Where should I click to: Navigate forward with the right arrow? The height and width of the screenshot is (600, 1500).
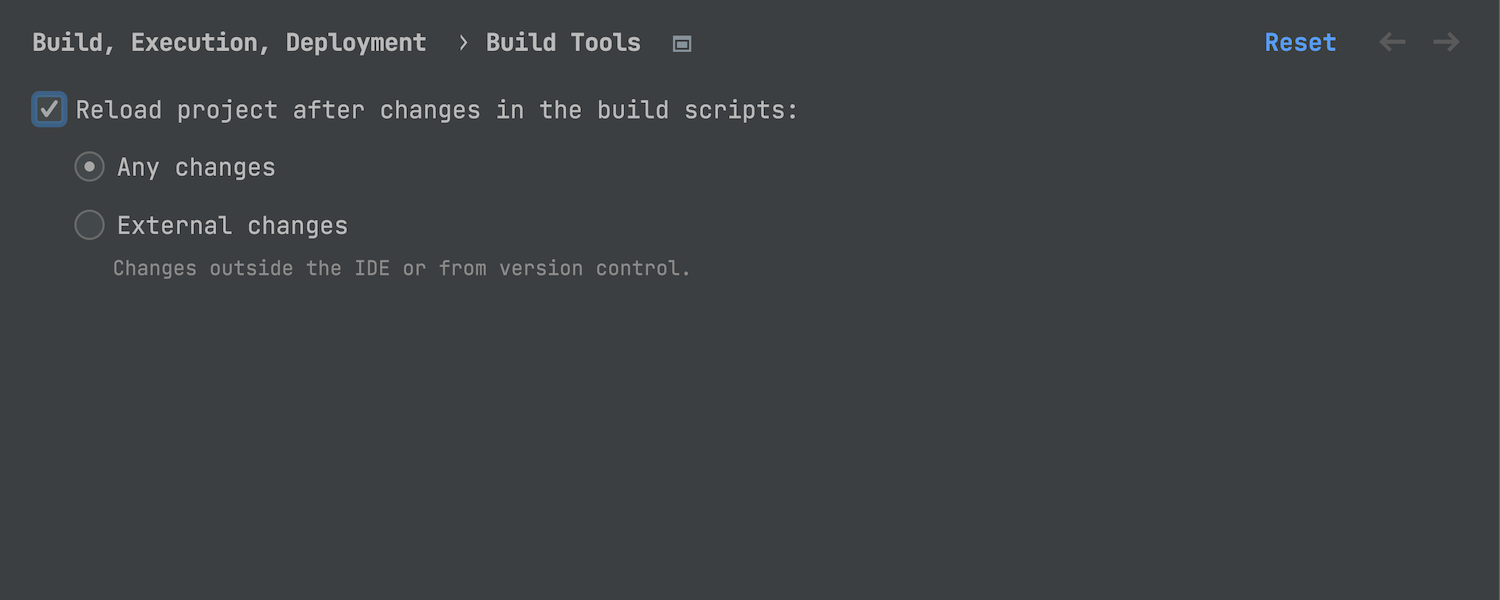coord(1446,42)
